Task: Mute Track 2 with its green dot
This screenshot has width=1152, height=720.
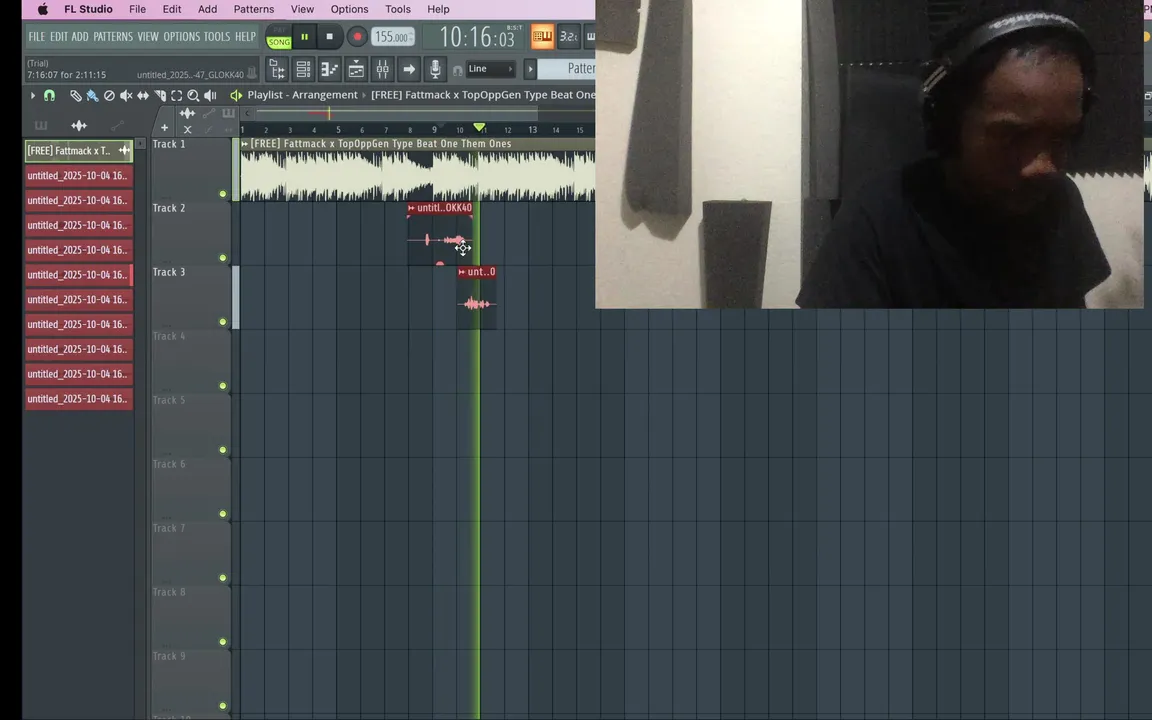Action: pyautogui.click(x=223, y=258)
